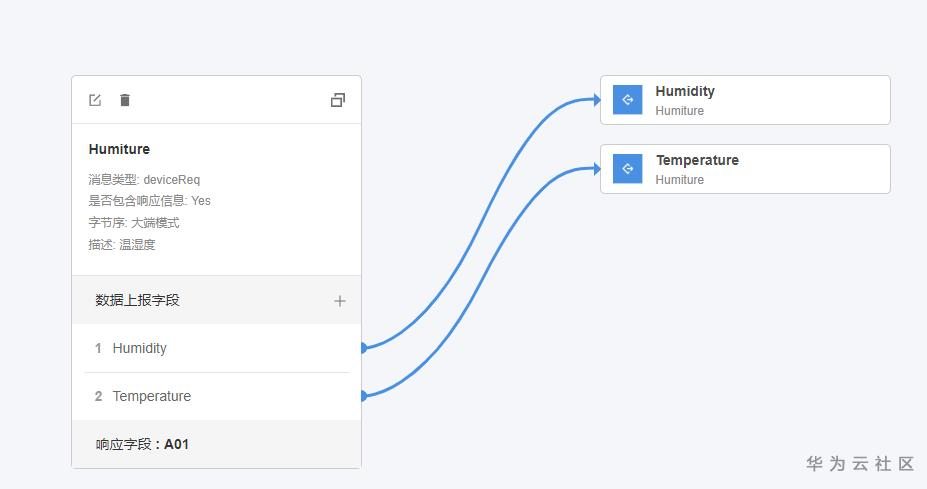Click the Humidity property node title
This screenshot has width=927, height=489.
pos(685,91)
